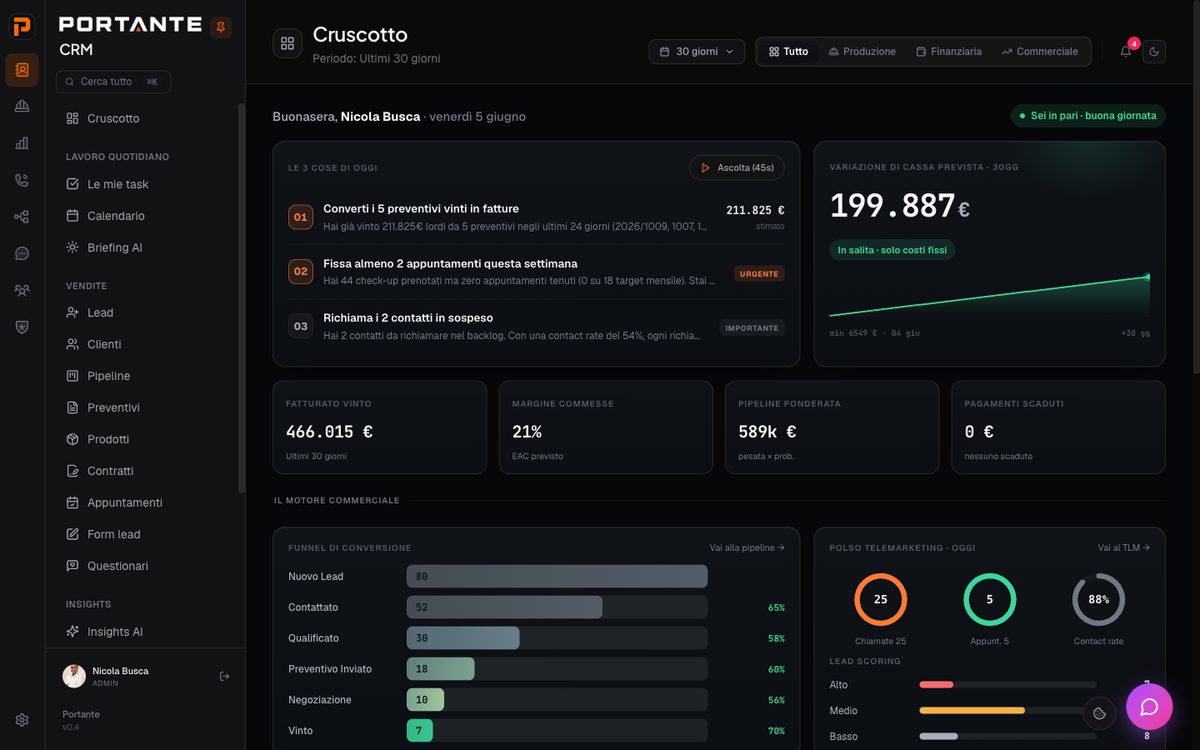This screenshot has height=750, width=1200.
Task: Open the purple chat bubble button
Action: coord(1149,707)
